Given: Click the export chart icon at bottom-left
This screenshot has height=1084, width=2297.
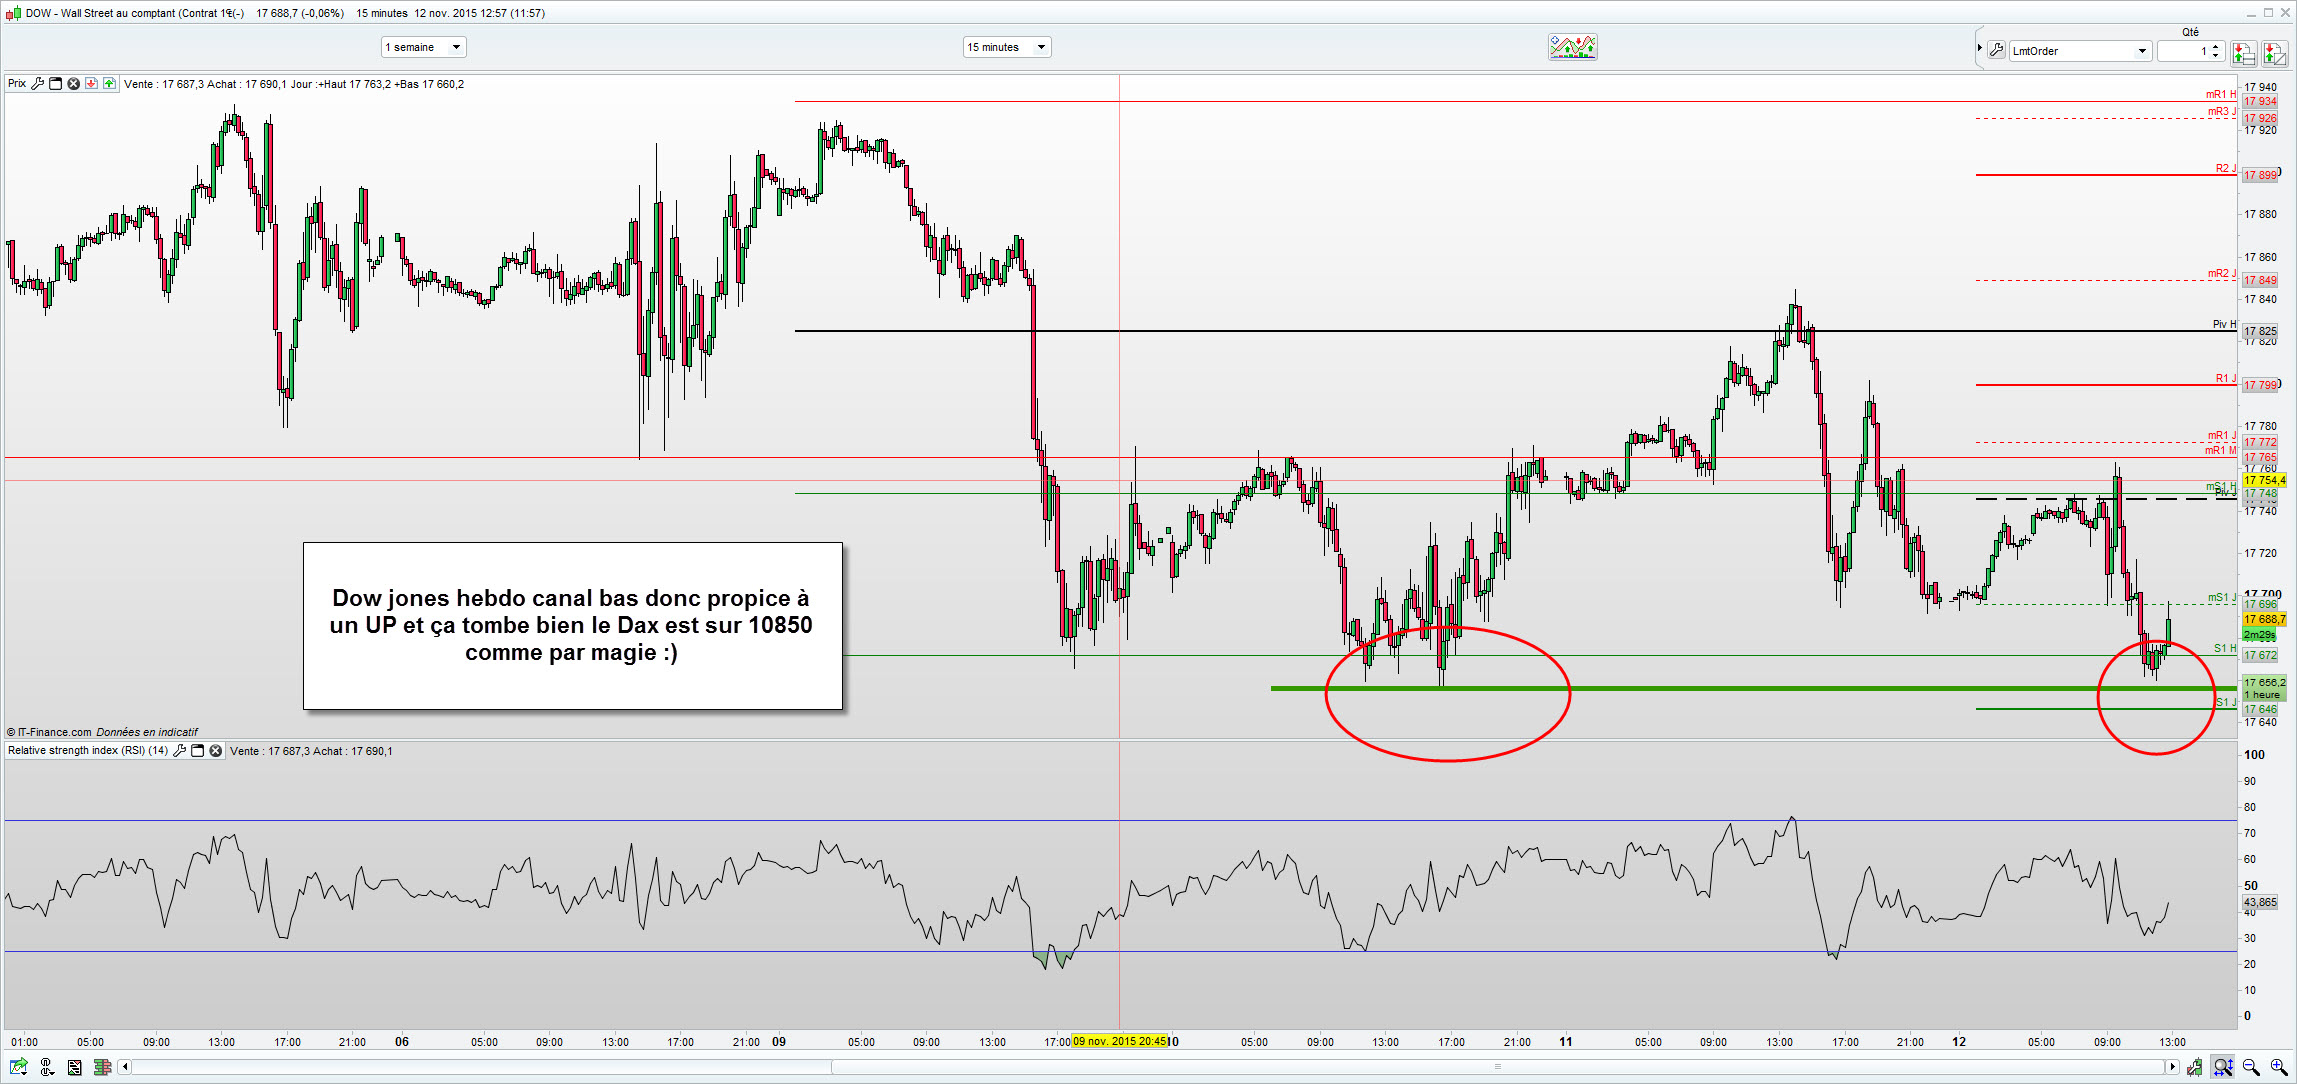Looking at the screenshot, I should tap(18, 1068).
